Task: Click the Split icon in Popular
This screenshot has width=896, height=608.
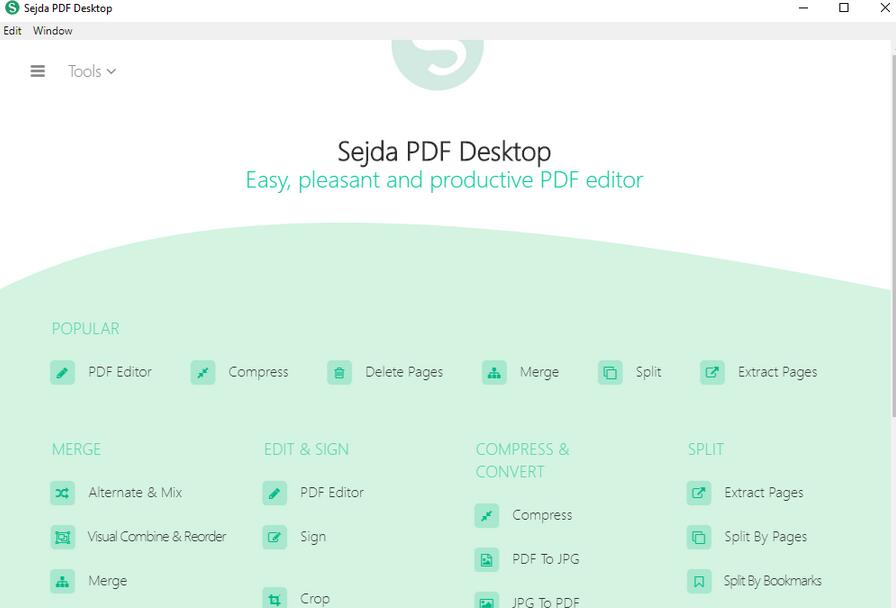Action: point(610,373)
